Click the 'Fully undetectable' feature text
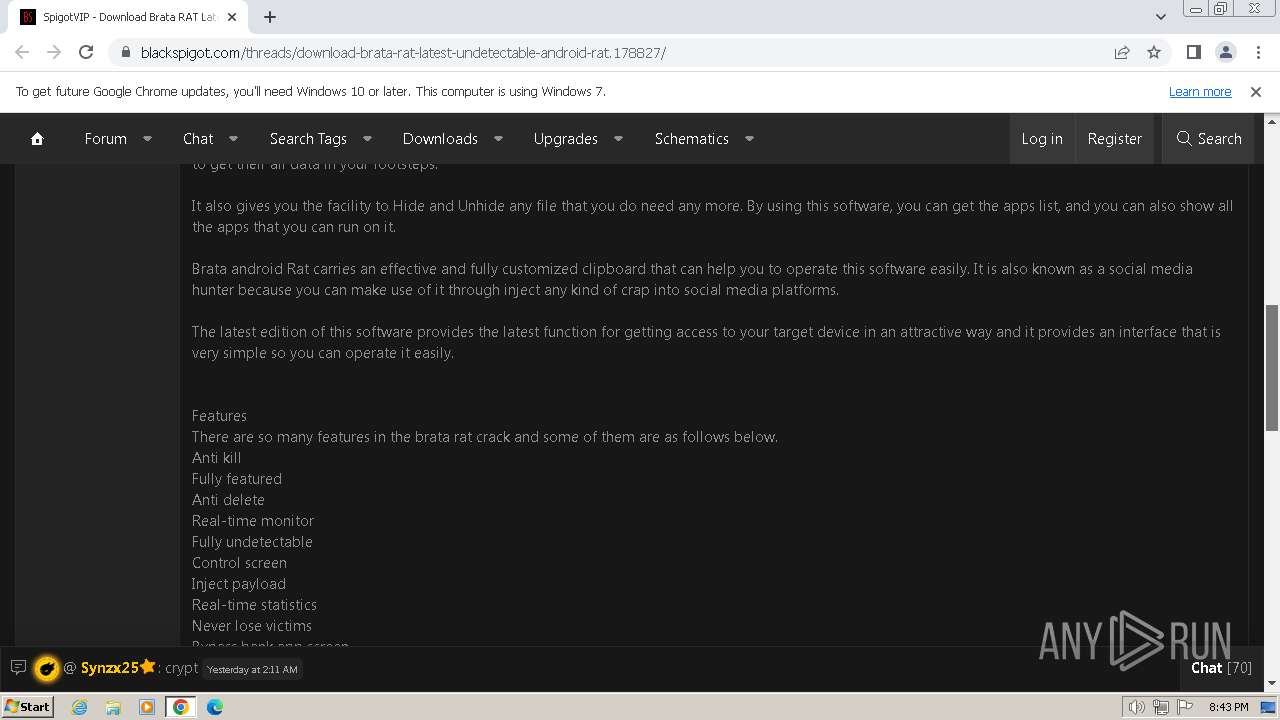Image resolution: width=1280 pixels, height=720 pixels. point(252,542)
